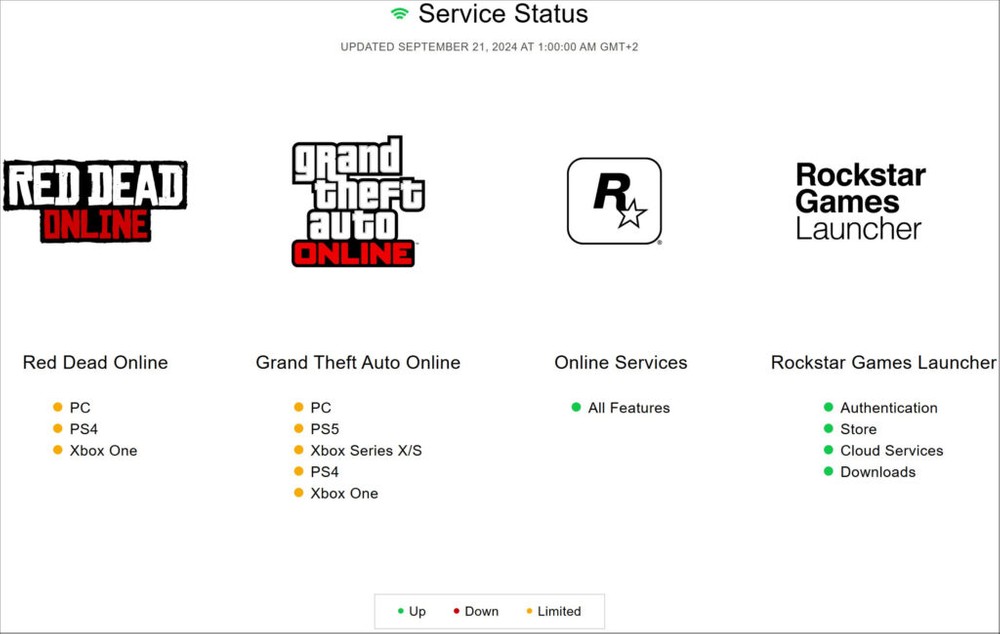Click Cloud Services green status dot
Screen dimensions: 1000x634
[x=828, y=450]
